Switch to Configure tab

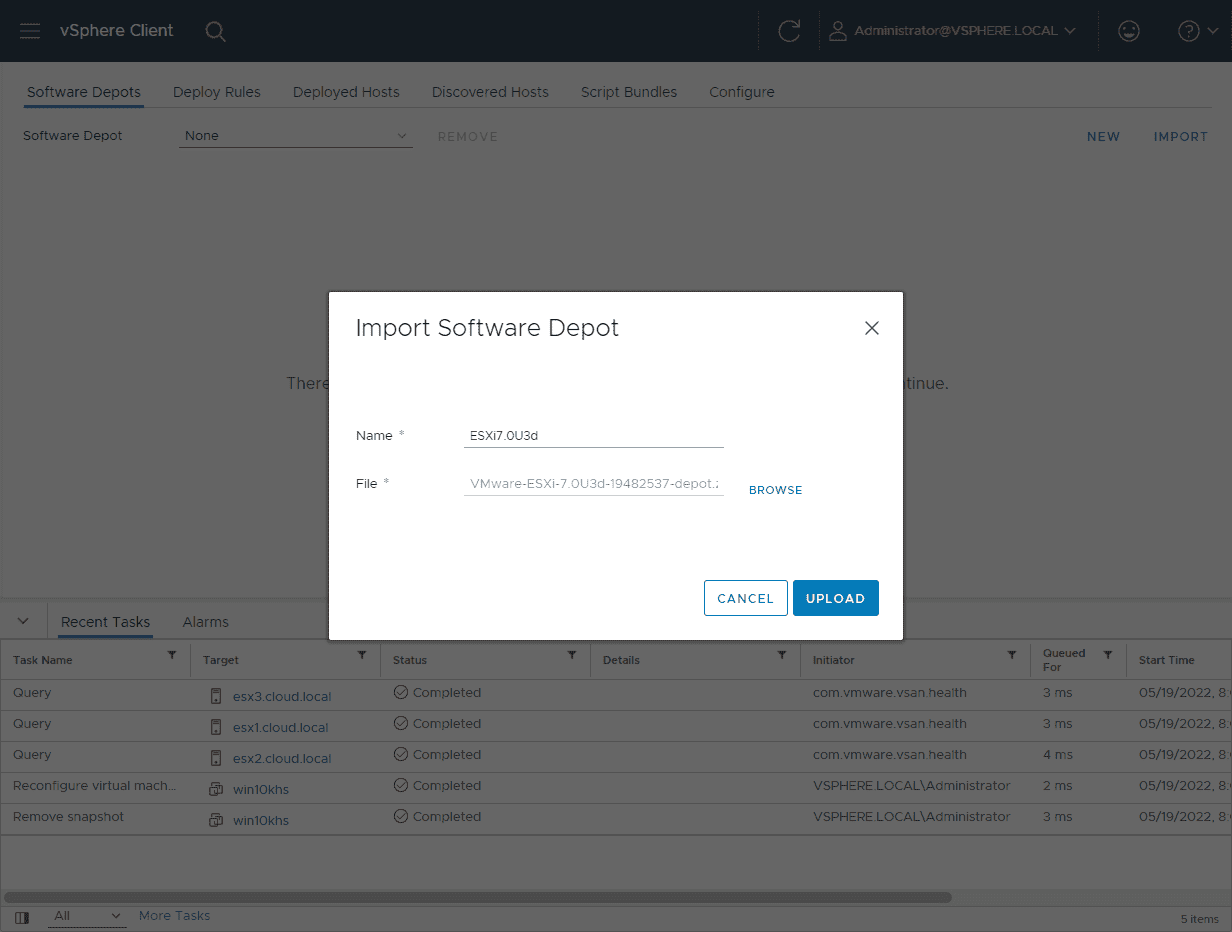click(742, 92)
